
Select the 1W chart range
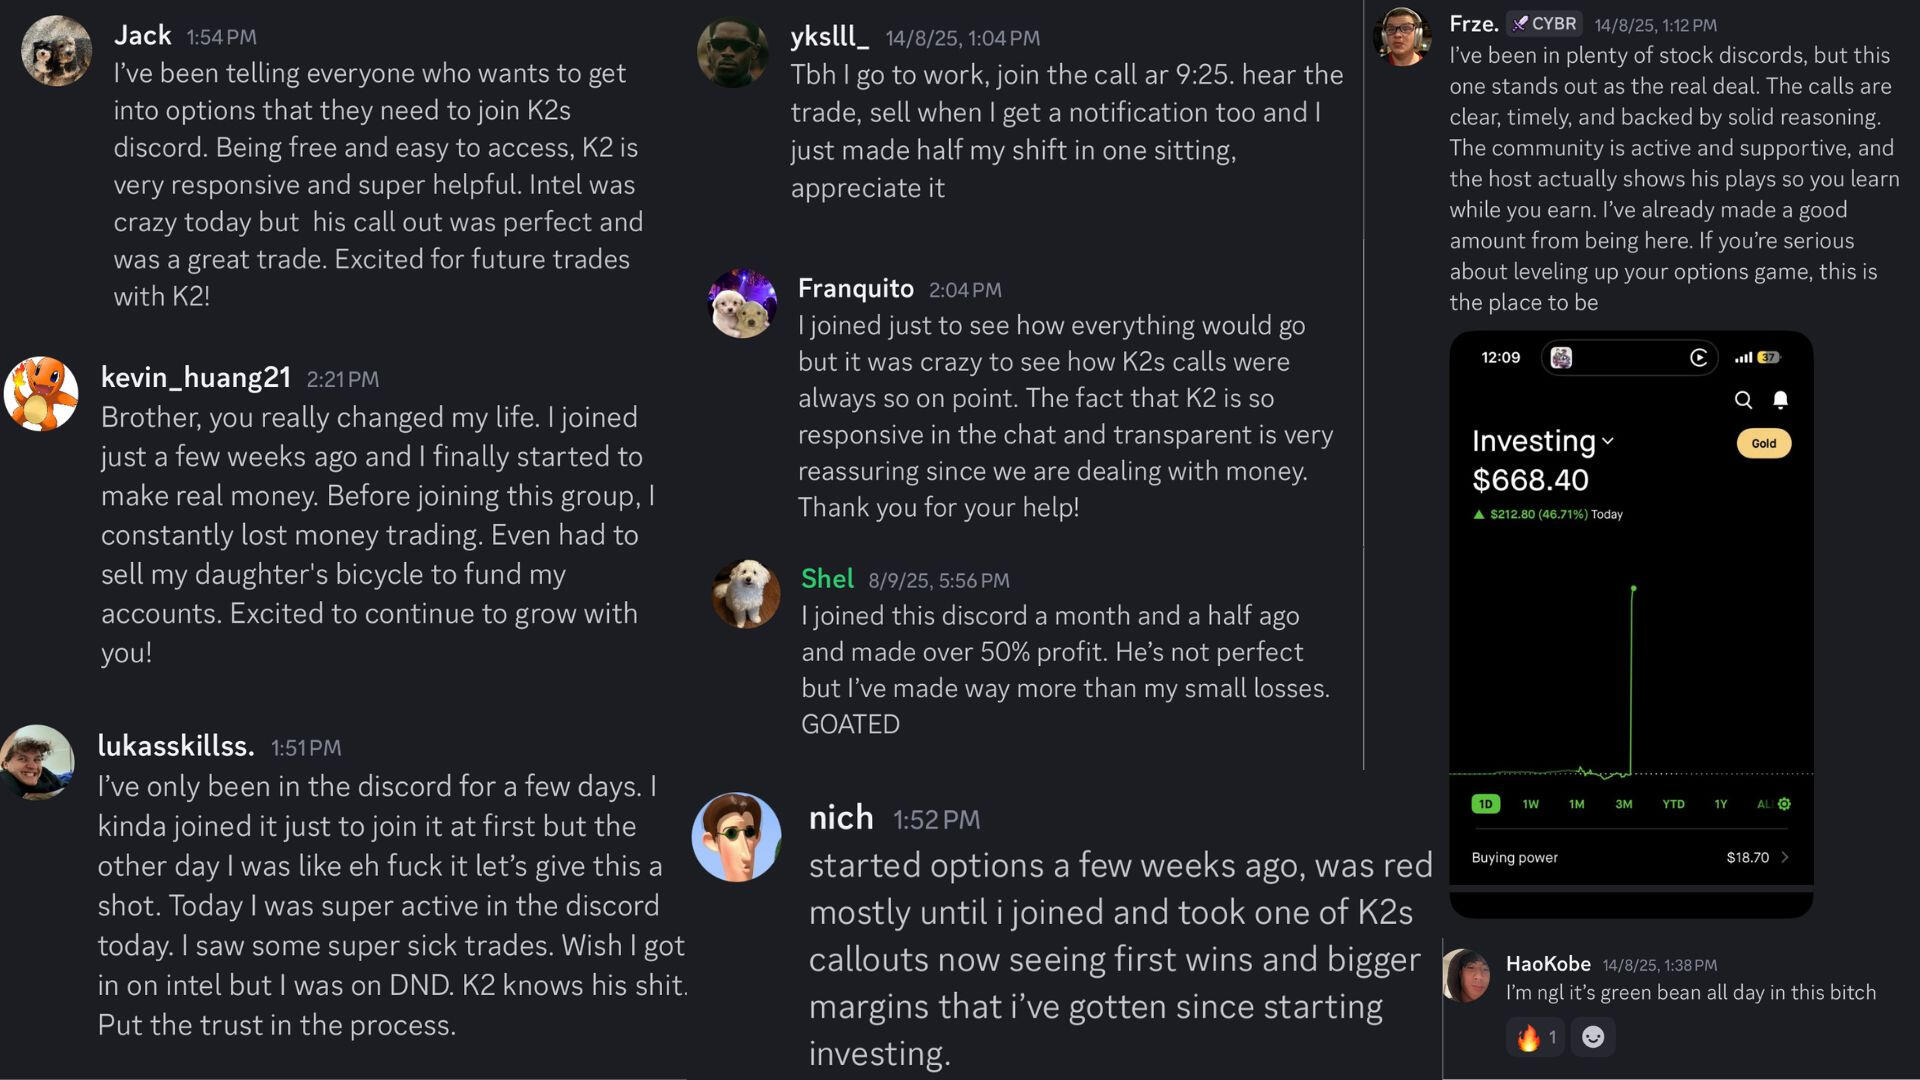[1530, 804]
